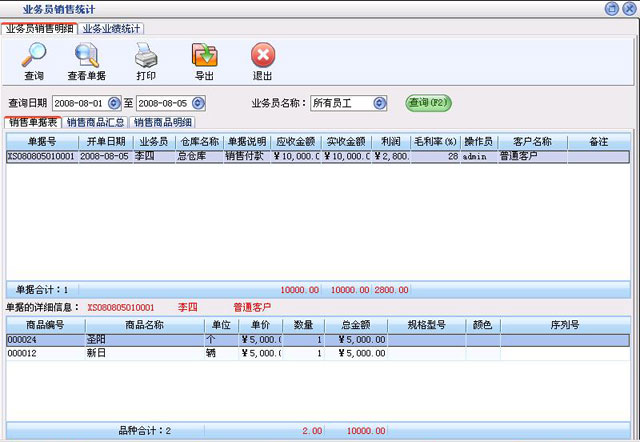Open the start date calendar picker
Image resolution: width=640 pixels, height=442 pixels.
[114, 103]
